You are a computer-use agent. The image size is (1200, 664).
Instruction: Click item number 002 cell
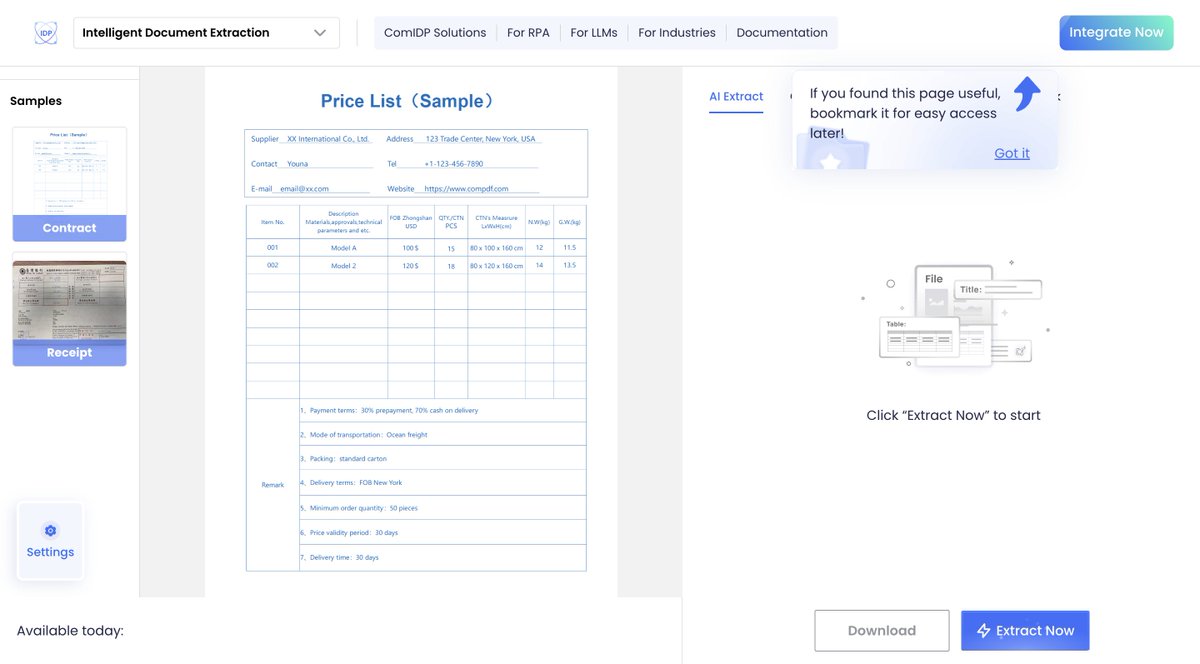tap(272, 266)
